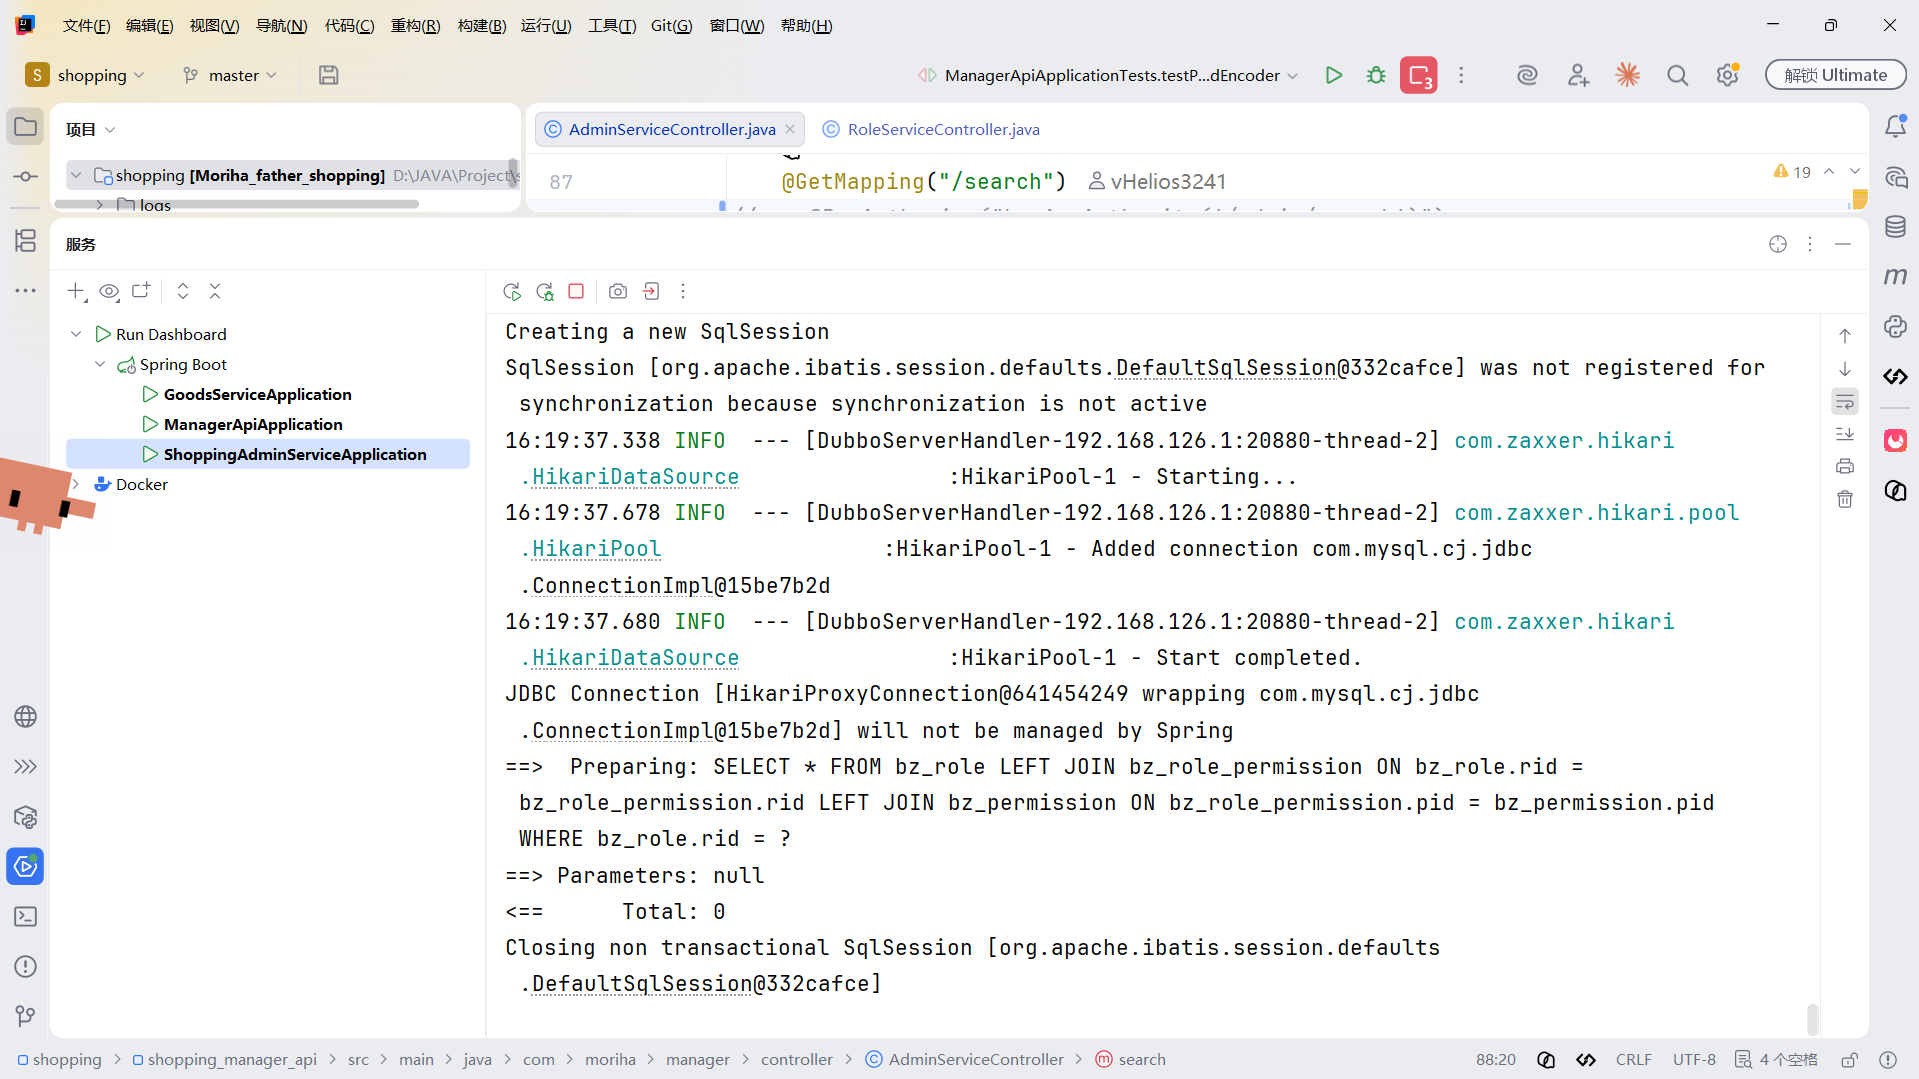Open the code with me user icon
Screen dimensions: 1919x1079
tap(1578, 75)
